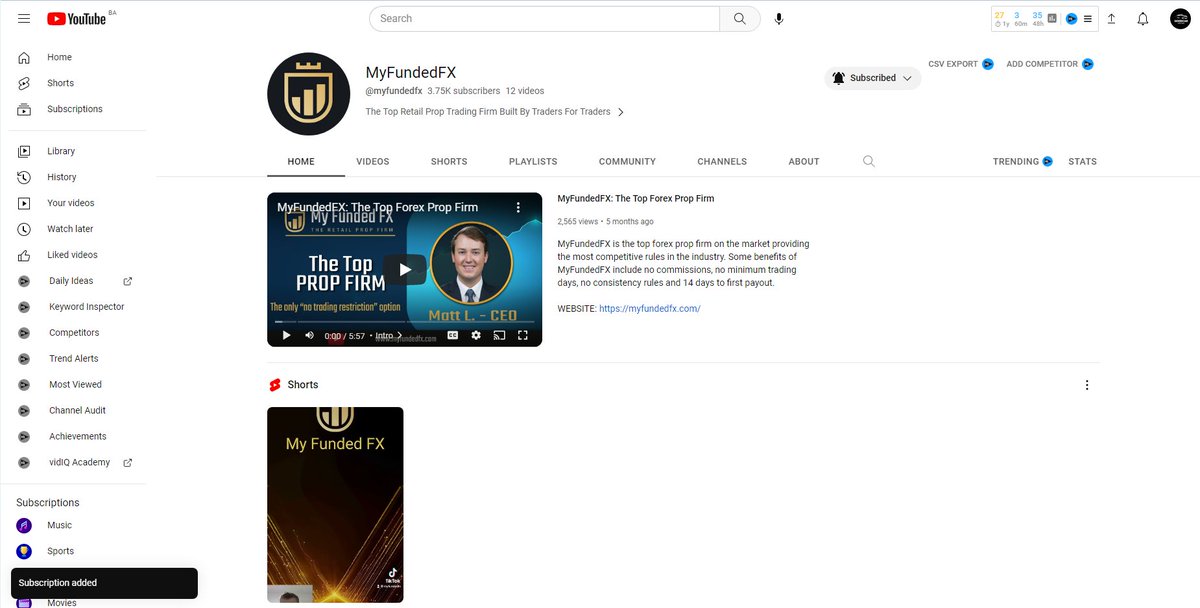1200x608 pixels.
Task: Switch to the COMMUNITY tab
Action: click(627, 161)
